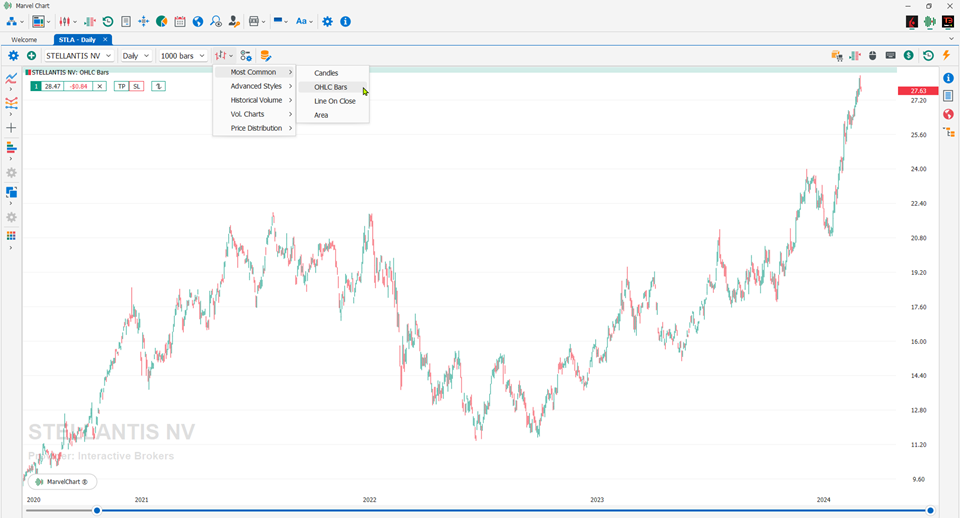Switch to the Welcome tab
The height and width of the screenshot is (518, 960).
tap(24, 40)
